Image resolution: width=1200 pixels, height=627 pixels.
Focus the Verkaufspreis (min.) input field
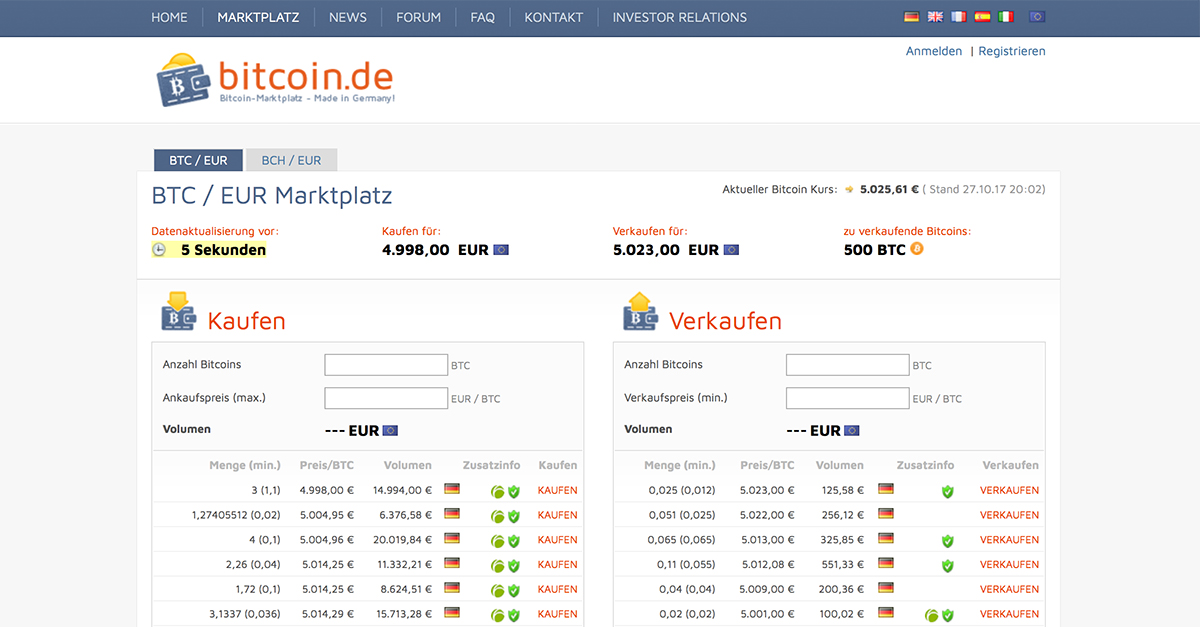[x=848, y=398]
